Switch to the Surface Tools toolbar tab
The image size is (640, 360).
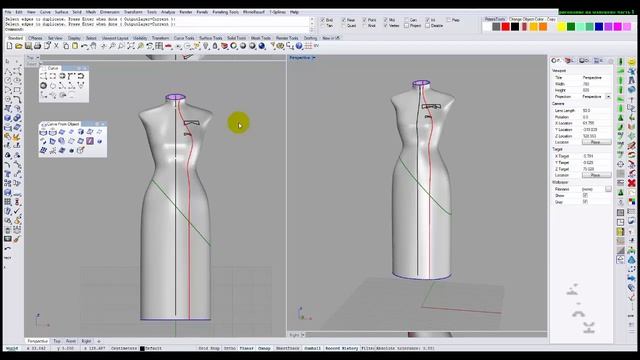(211, 38)
